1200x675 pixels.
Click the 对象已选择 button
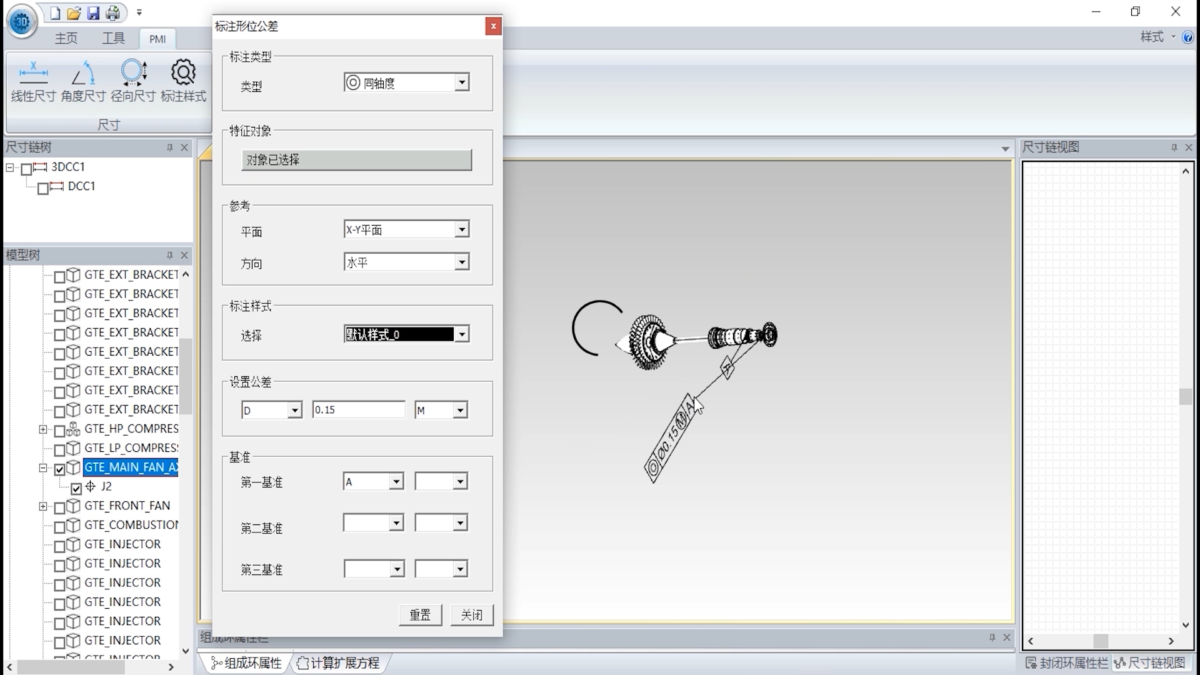click(x=357, y=160)
